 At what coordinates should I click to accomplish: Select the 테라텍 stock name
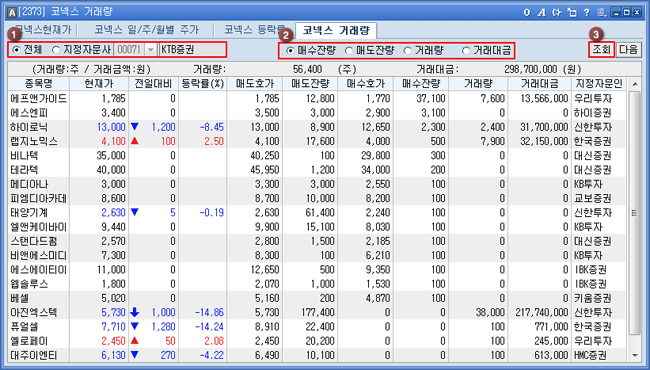pos(24,170)
